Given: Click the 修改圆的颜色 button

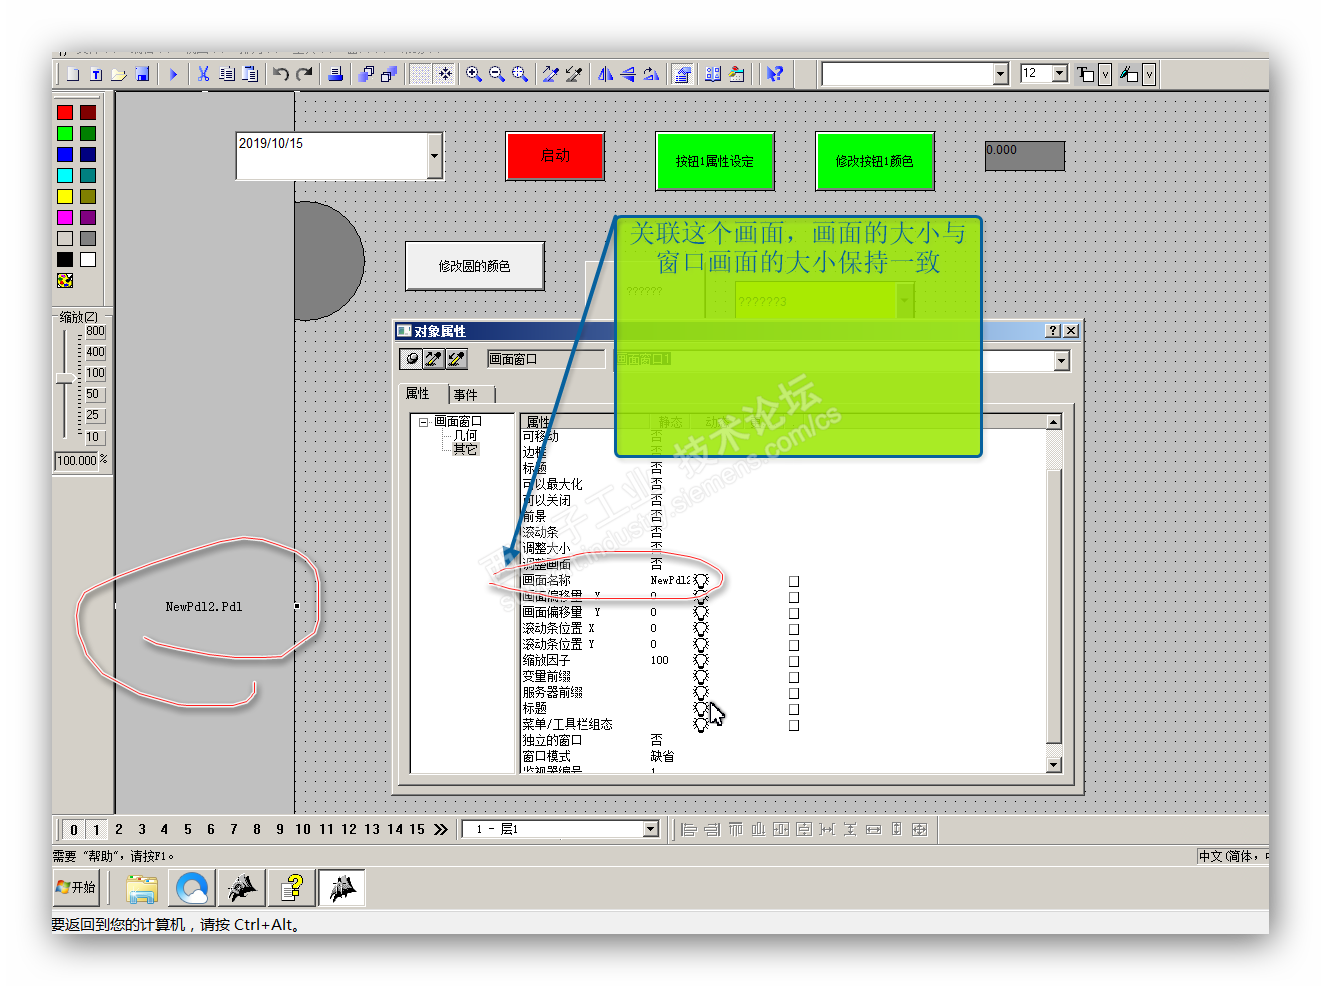Looking at the screenshot, I should click(475, 266).
